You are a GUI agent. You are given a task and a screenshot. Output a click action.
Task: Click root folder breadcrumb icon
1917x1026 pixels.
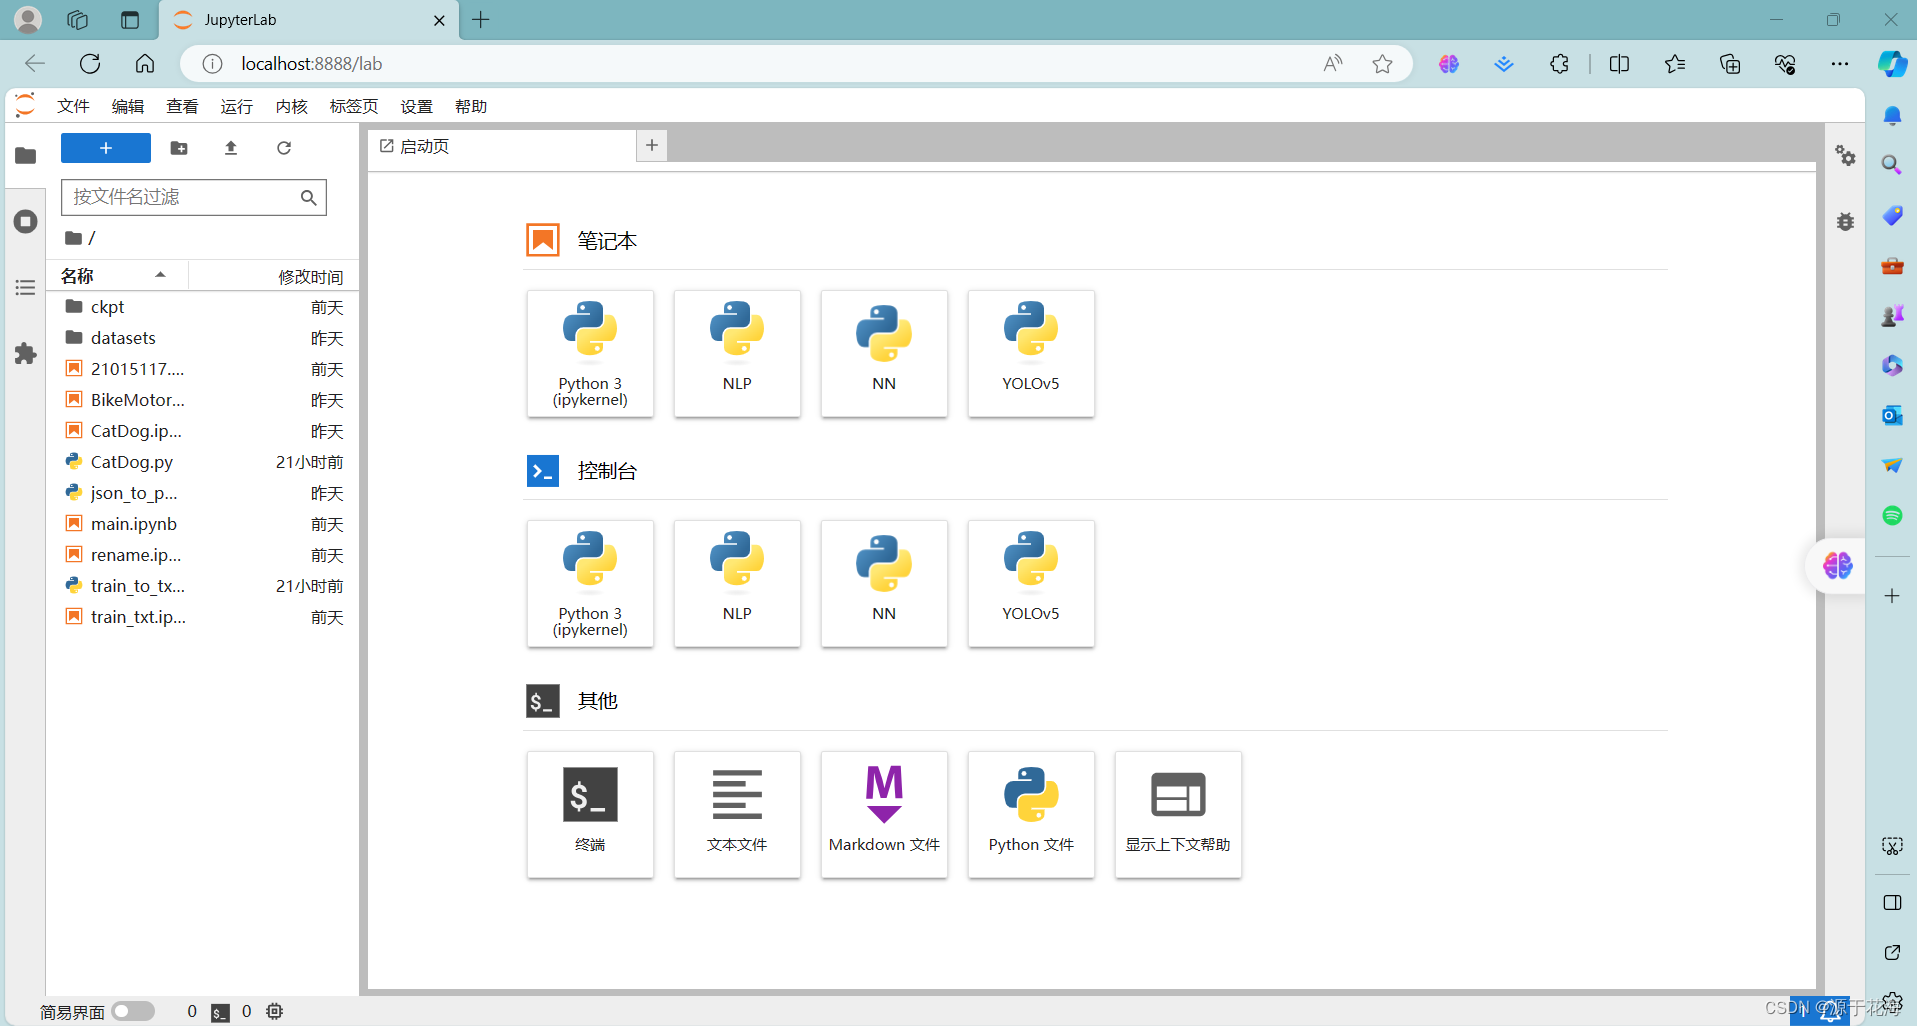[x=74, y=238]
